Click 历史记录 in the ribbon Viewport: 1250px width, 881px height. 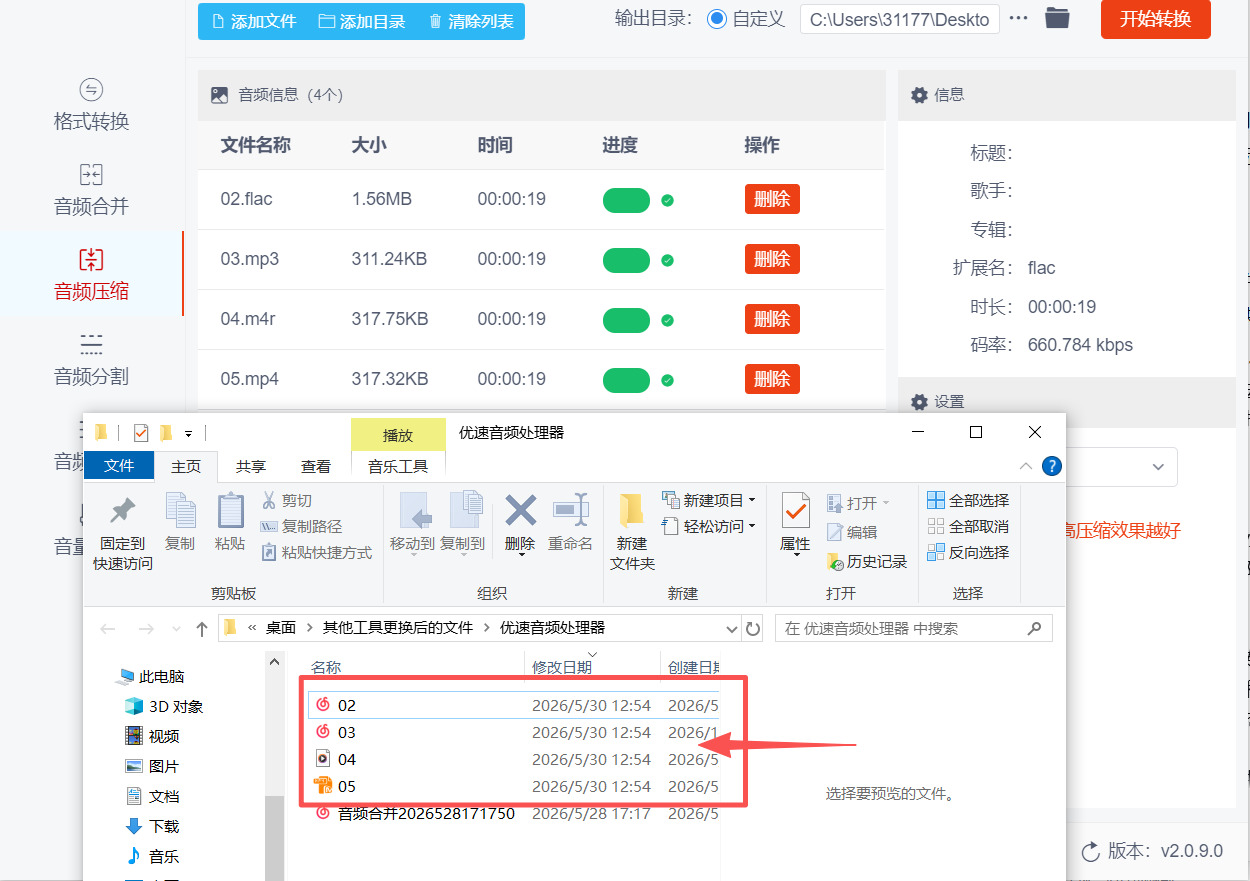point(867,562)
